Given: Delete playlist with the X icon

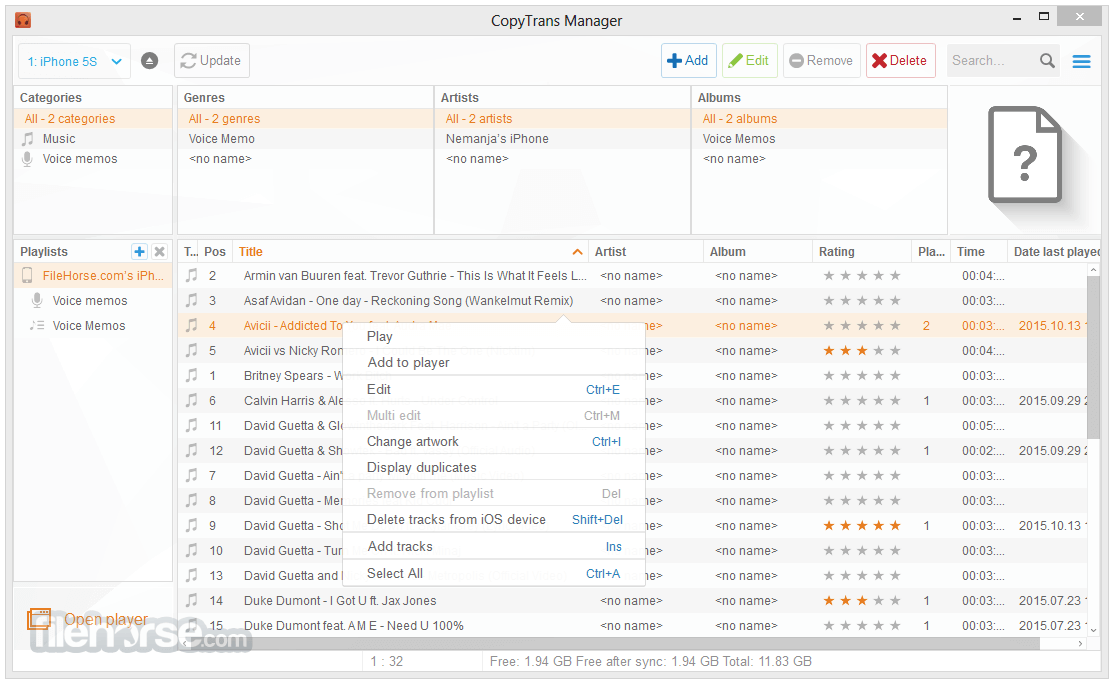Looking at the screenshot, I should pos(160,252).
